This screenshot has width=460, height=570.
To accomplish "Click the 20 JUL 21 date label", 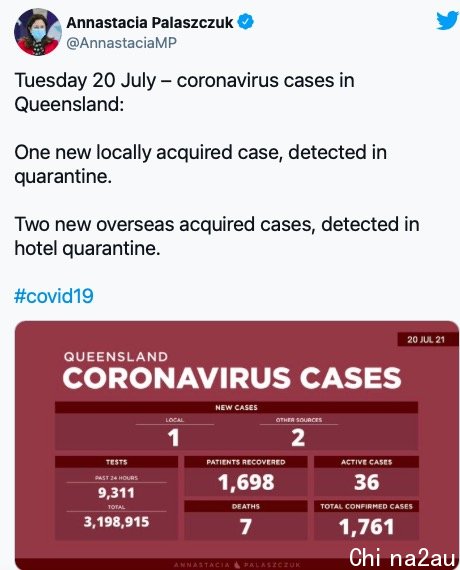I will point(426,340).
